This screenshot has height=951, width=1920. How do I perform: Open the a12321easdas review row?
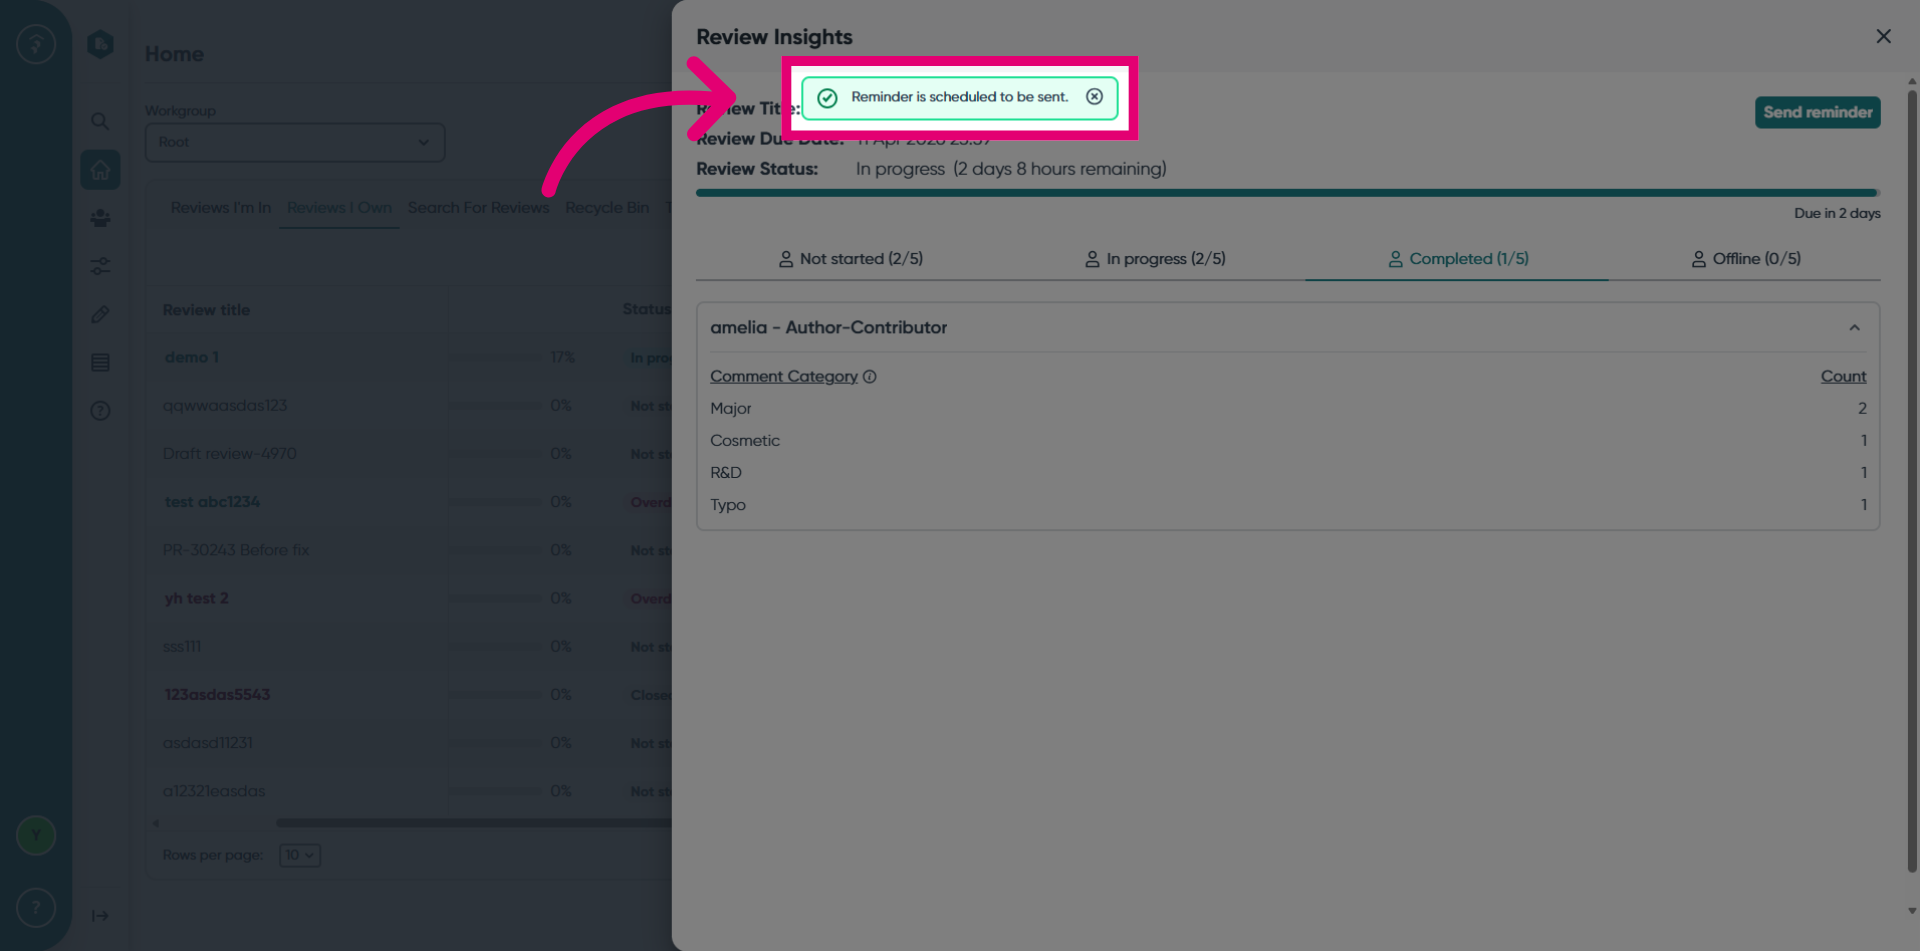click(x=213, y=791)
